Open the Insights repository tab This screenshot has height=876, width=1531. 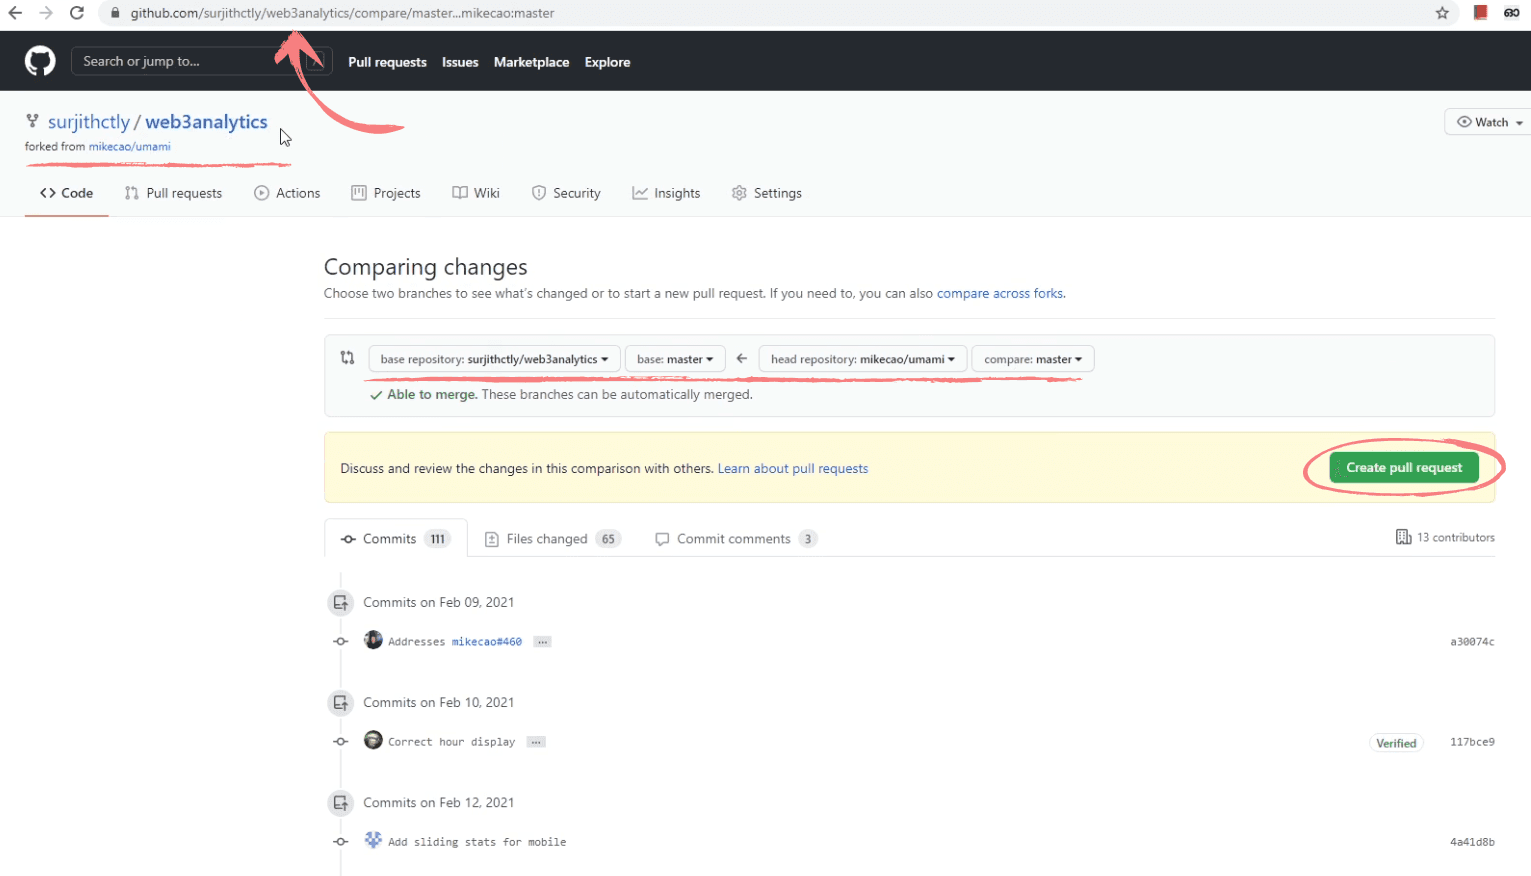(x=666, y=193)
